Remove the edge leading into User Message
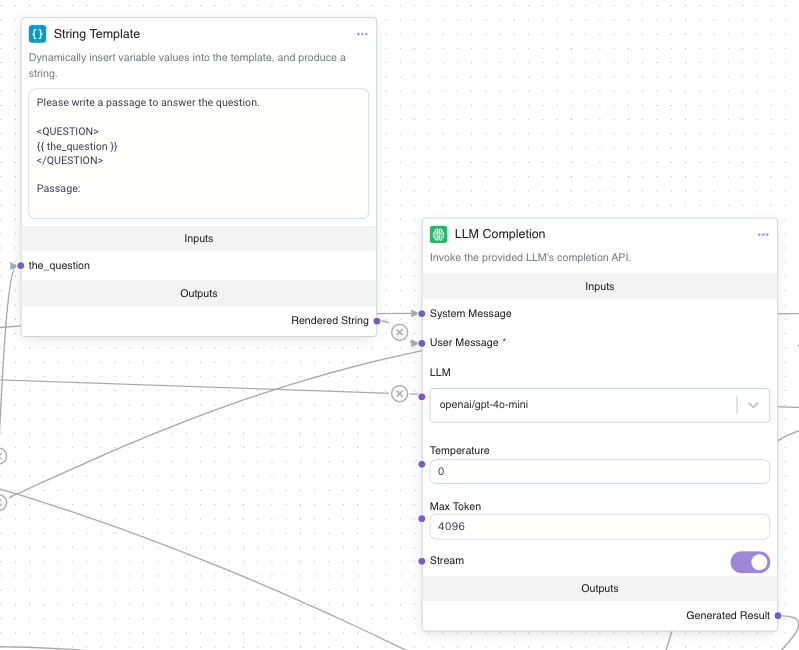Image resolution: width=799 pixels, height=650 pixels. tap(400, 332)
